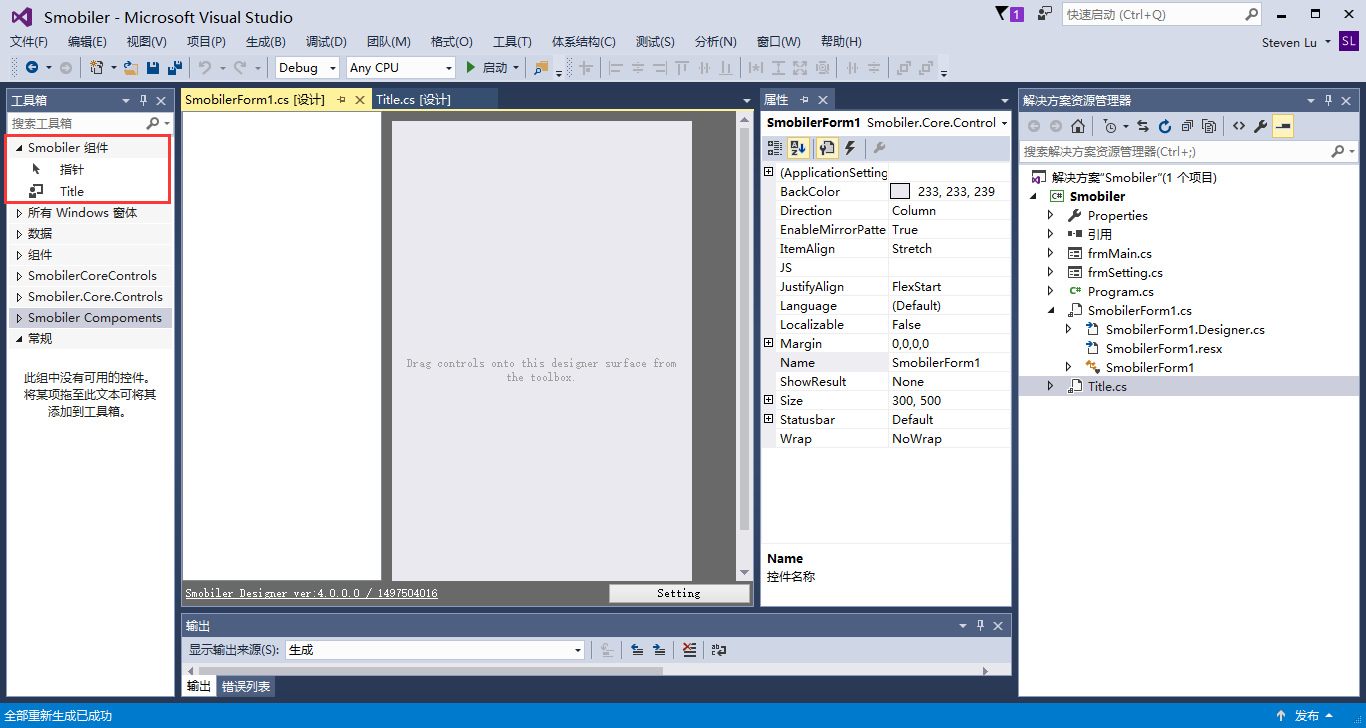Close the SmobilerForm1.cs design tab
The width and height of the screenshot is (1366, 728).
coord(360,100)
